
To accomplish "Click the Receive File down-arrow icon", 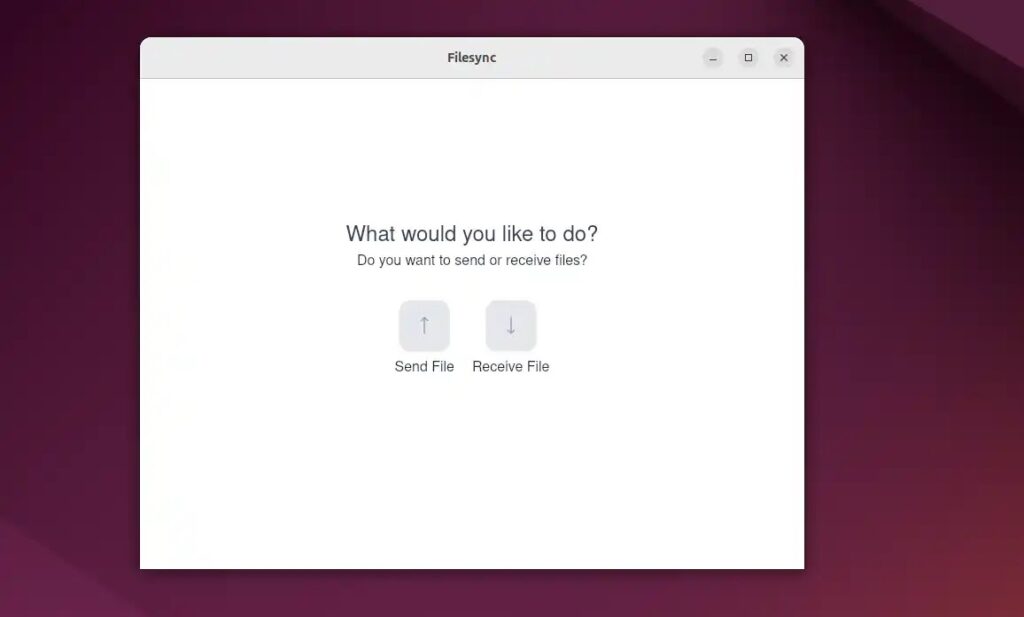I will [x=511, y=326].
